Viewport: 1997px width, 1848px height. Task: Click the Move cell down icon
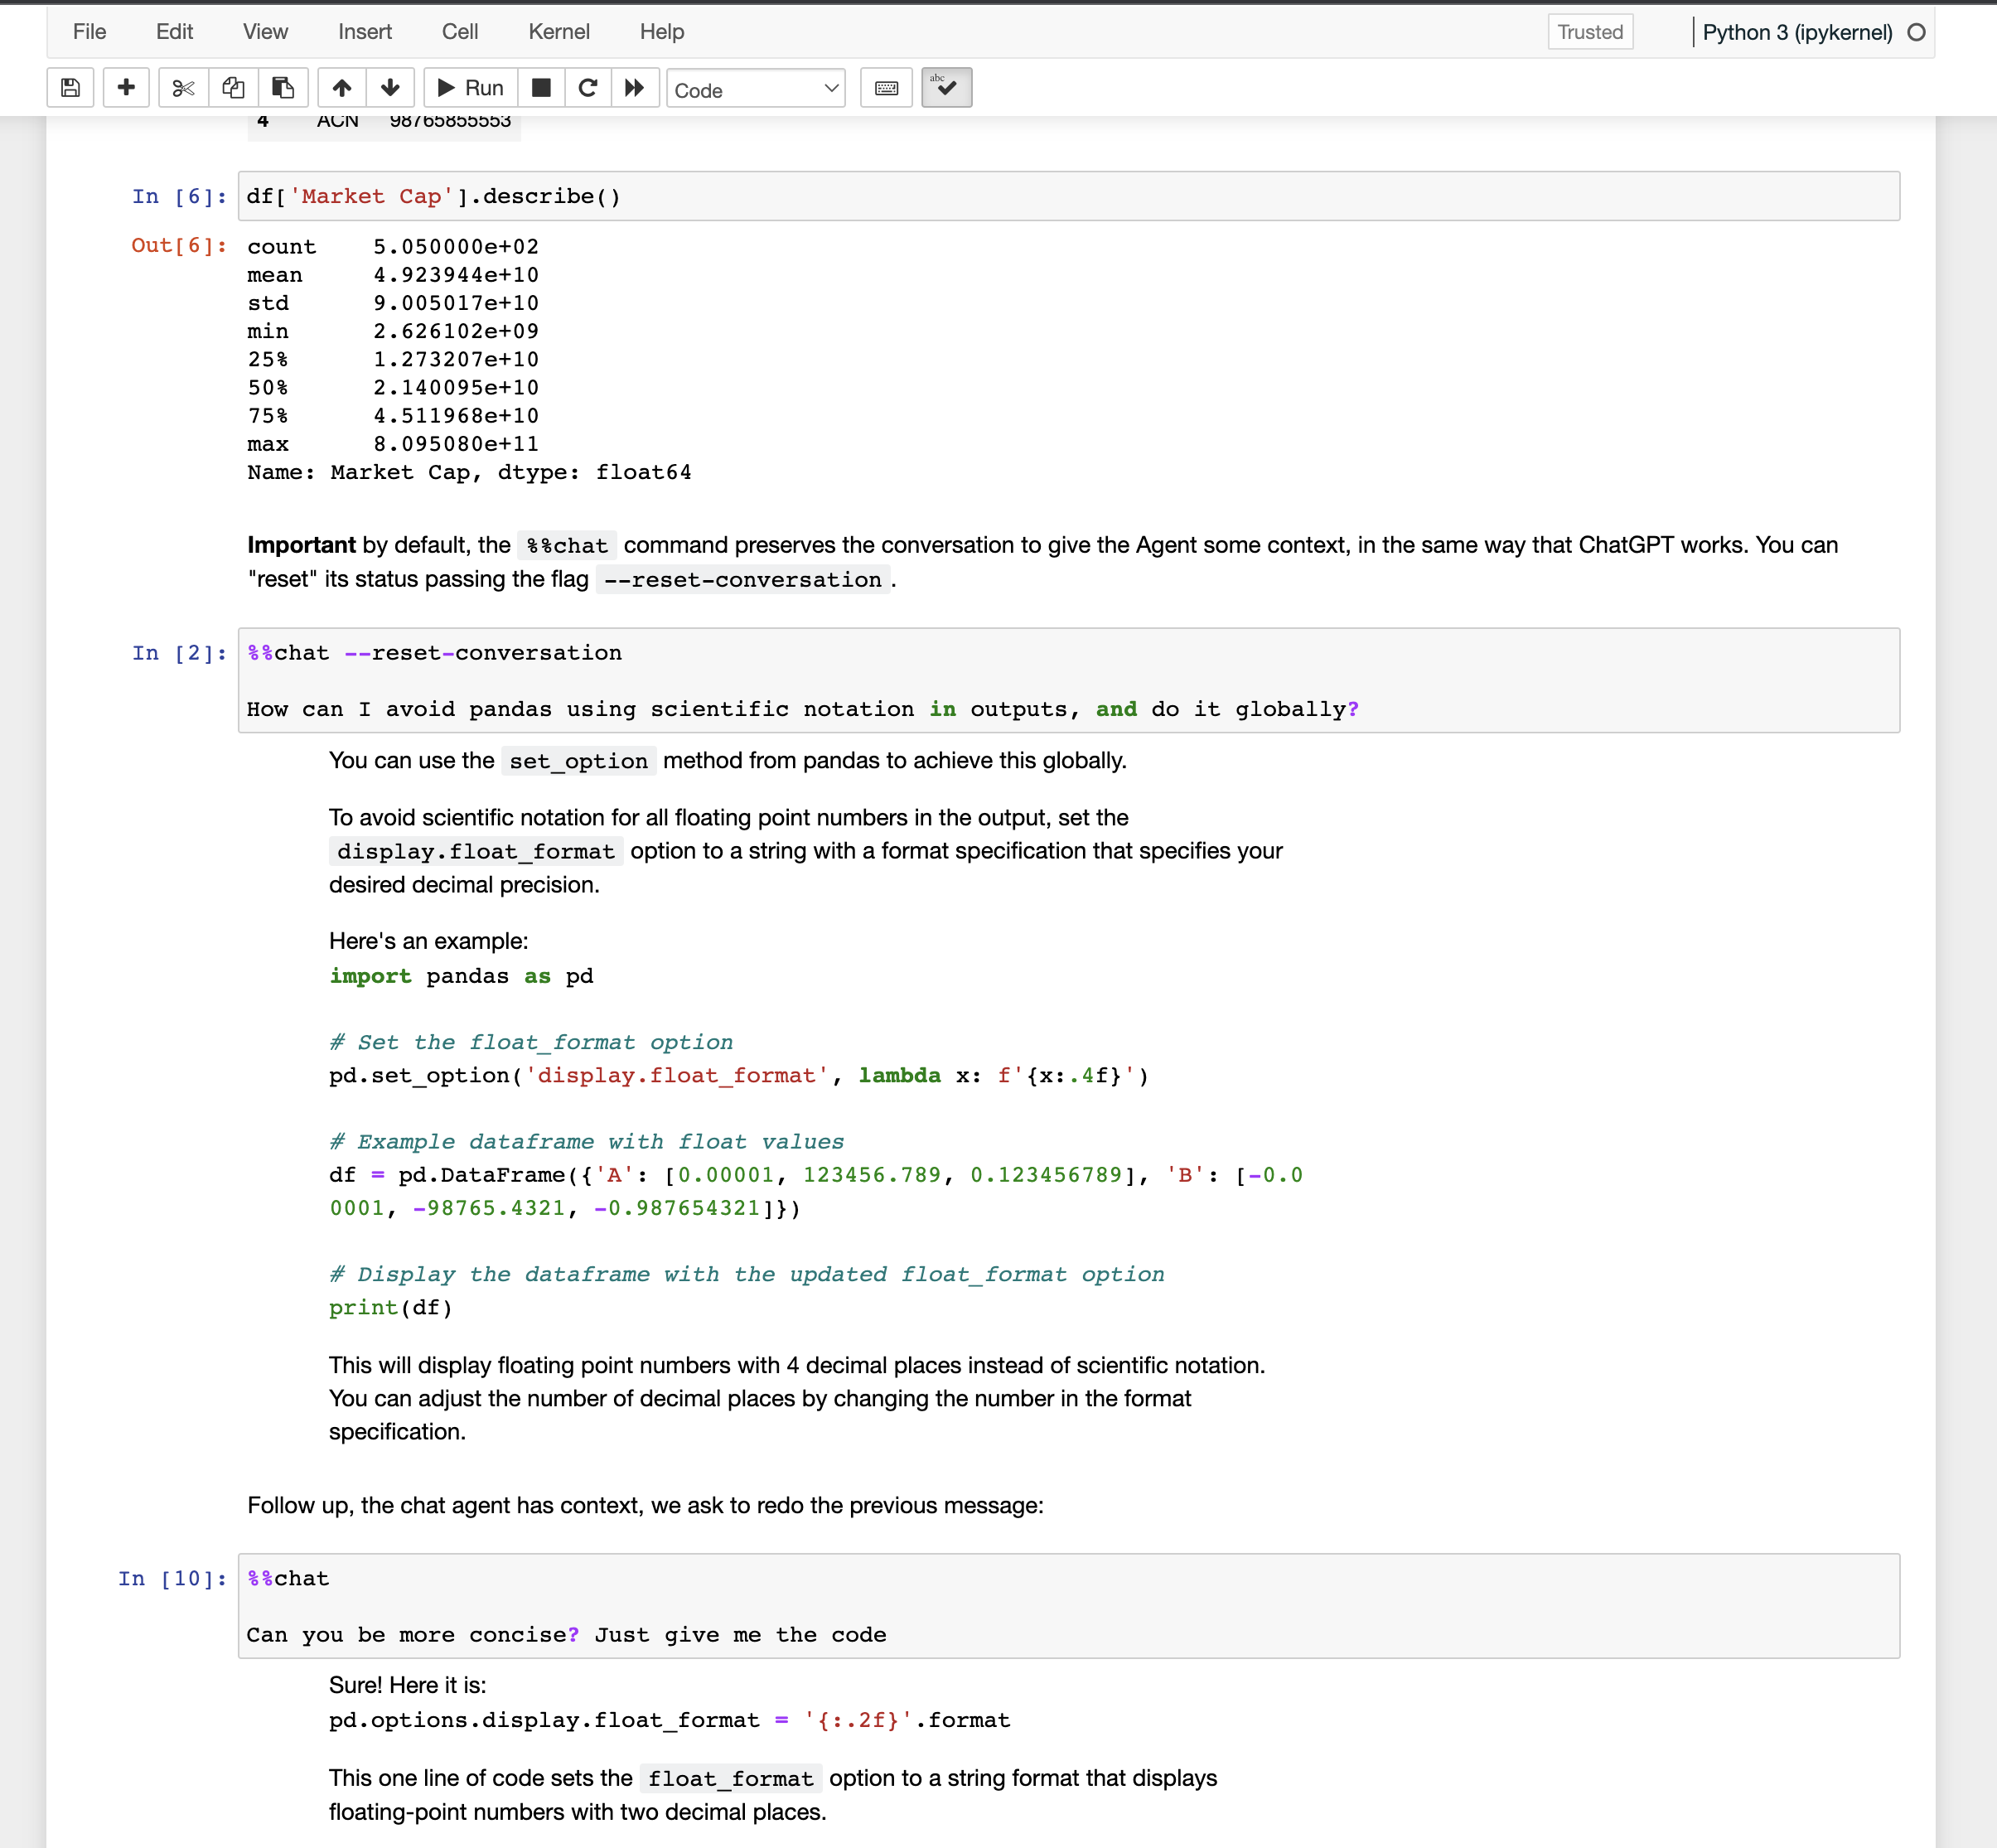(x=388, y=89)
